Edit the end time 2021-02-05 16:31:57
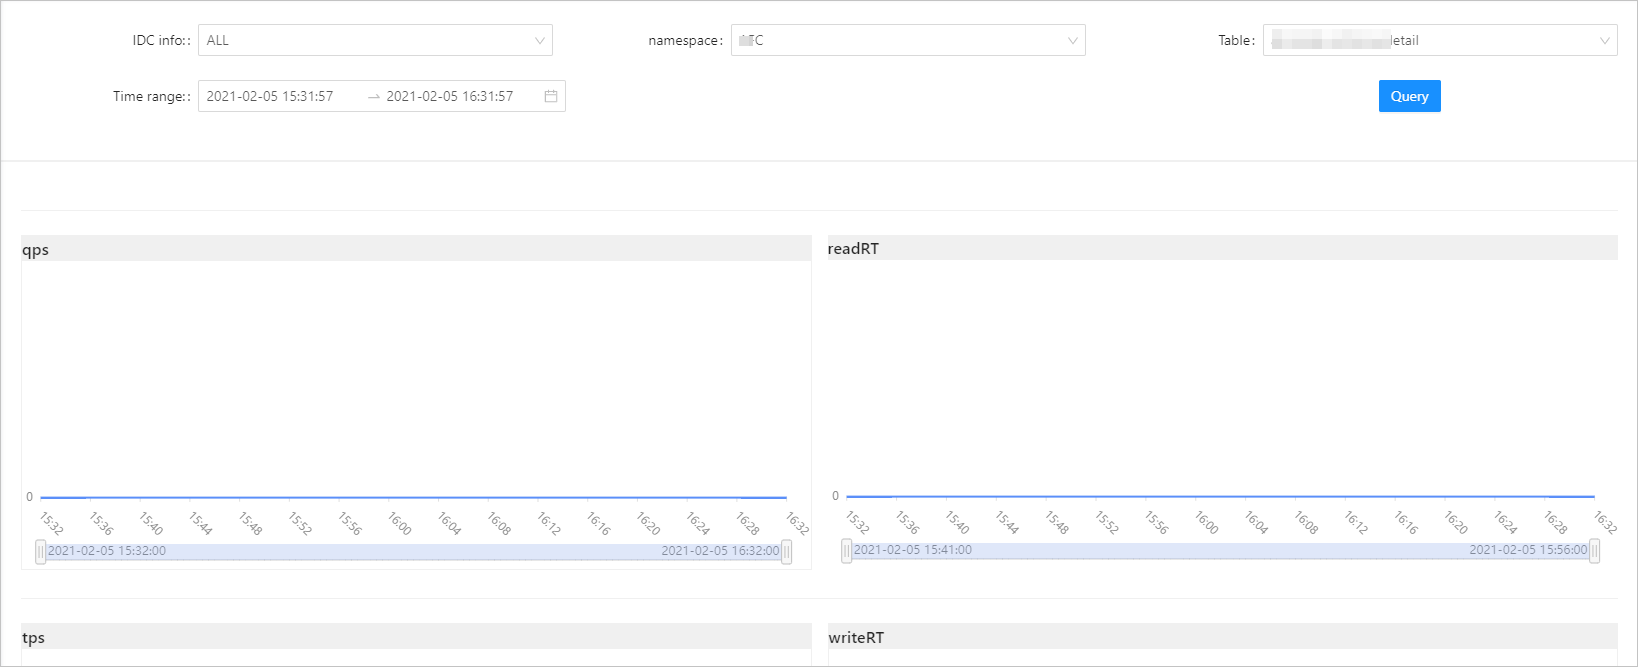 coord(450,96)
